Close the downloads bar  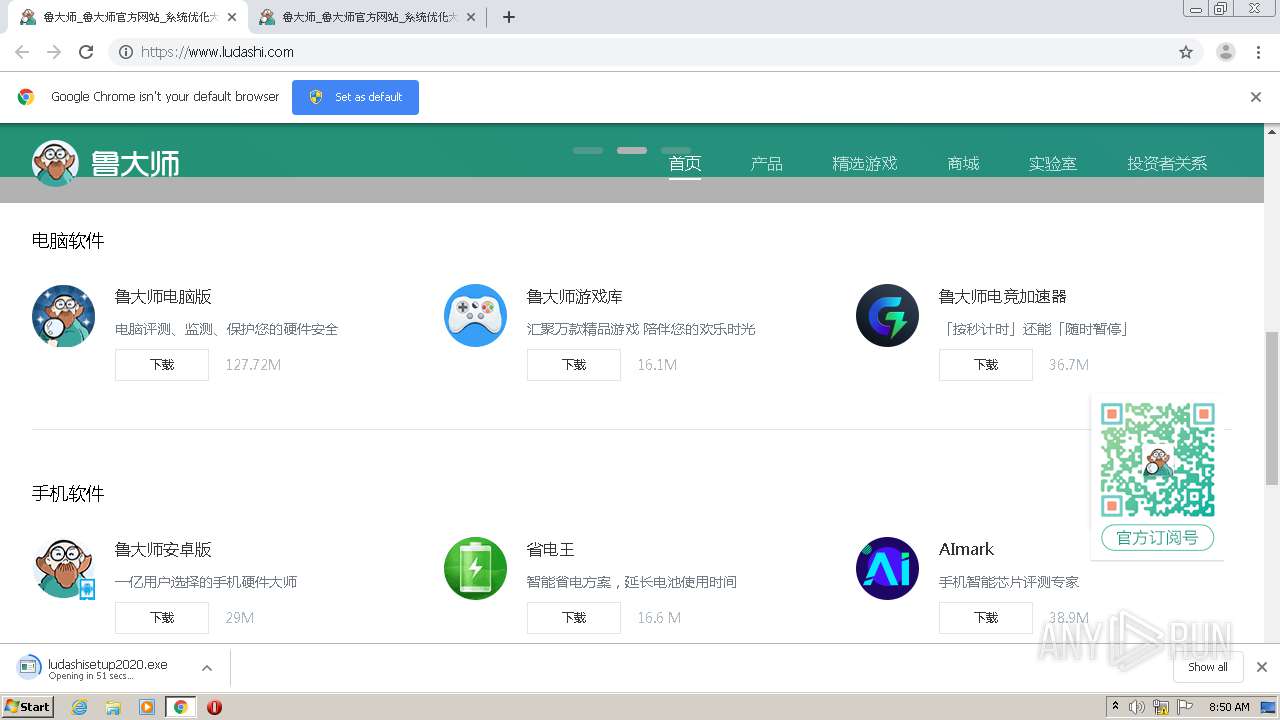click(x=1262, y=667)
